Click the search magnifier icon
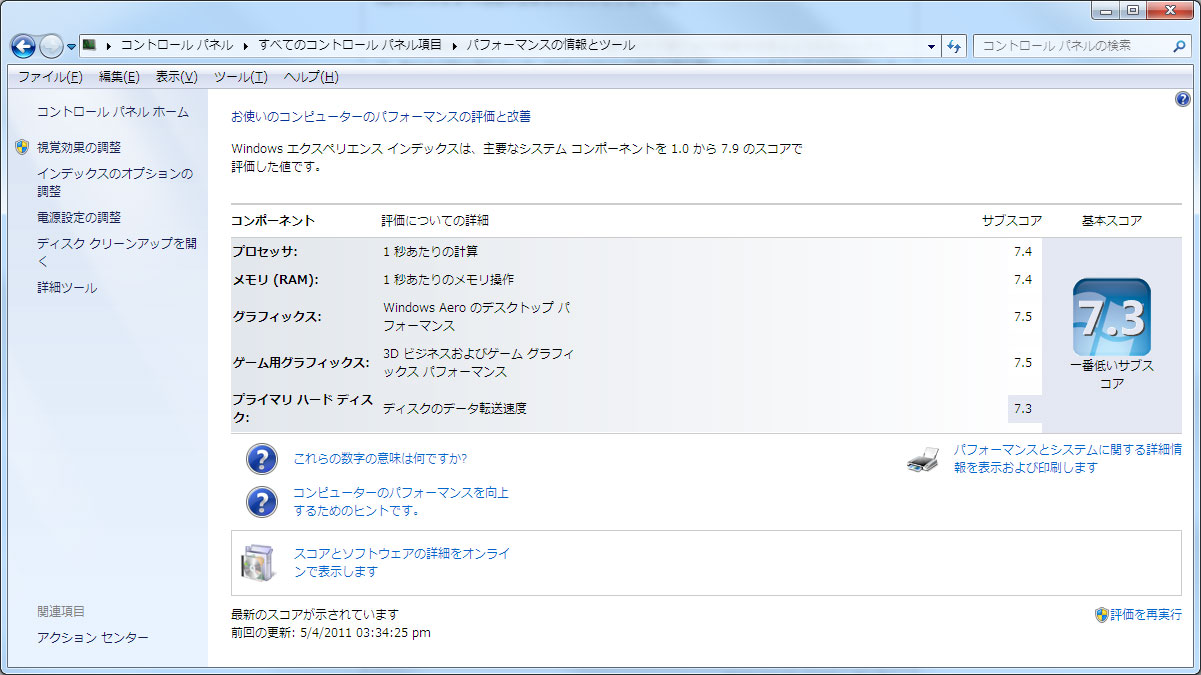Screen dimensions: 1201x675 [x=1179, y=46]
